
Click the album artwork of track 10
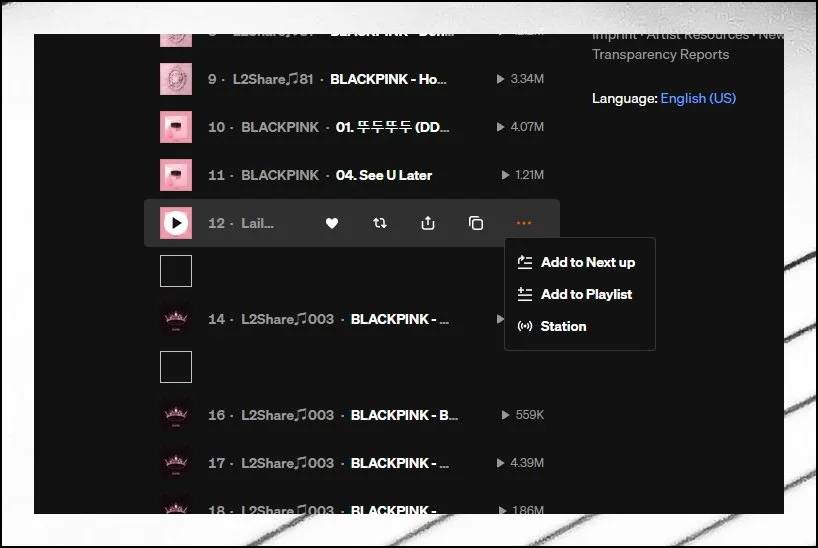(176, 127)
